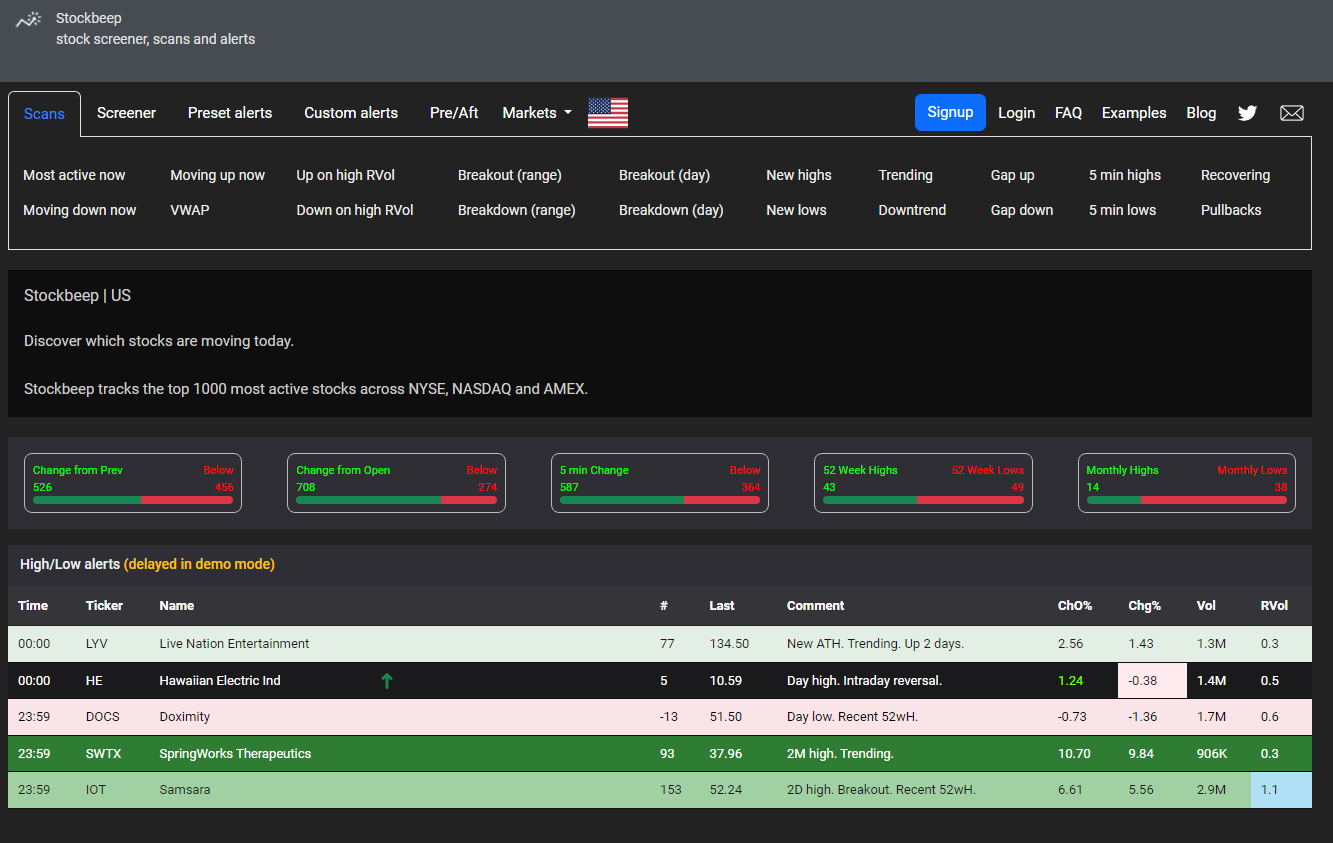This screenshot has width=1333, height=843.
Task: View Recovering stocks scan
Action: pos(1235,175)
